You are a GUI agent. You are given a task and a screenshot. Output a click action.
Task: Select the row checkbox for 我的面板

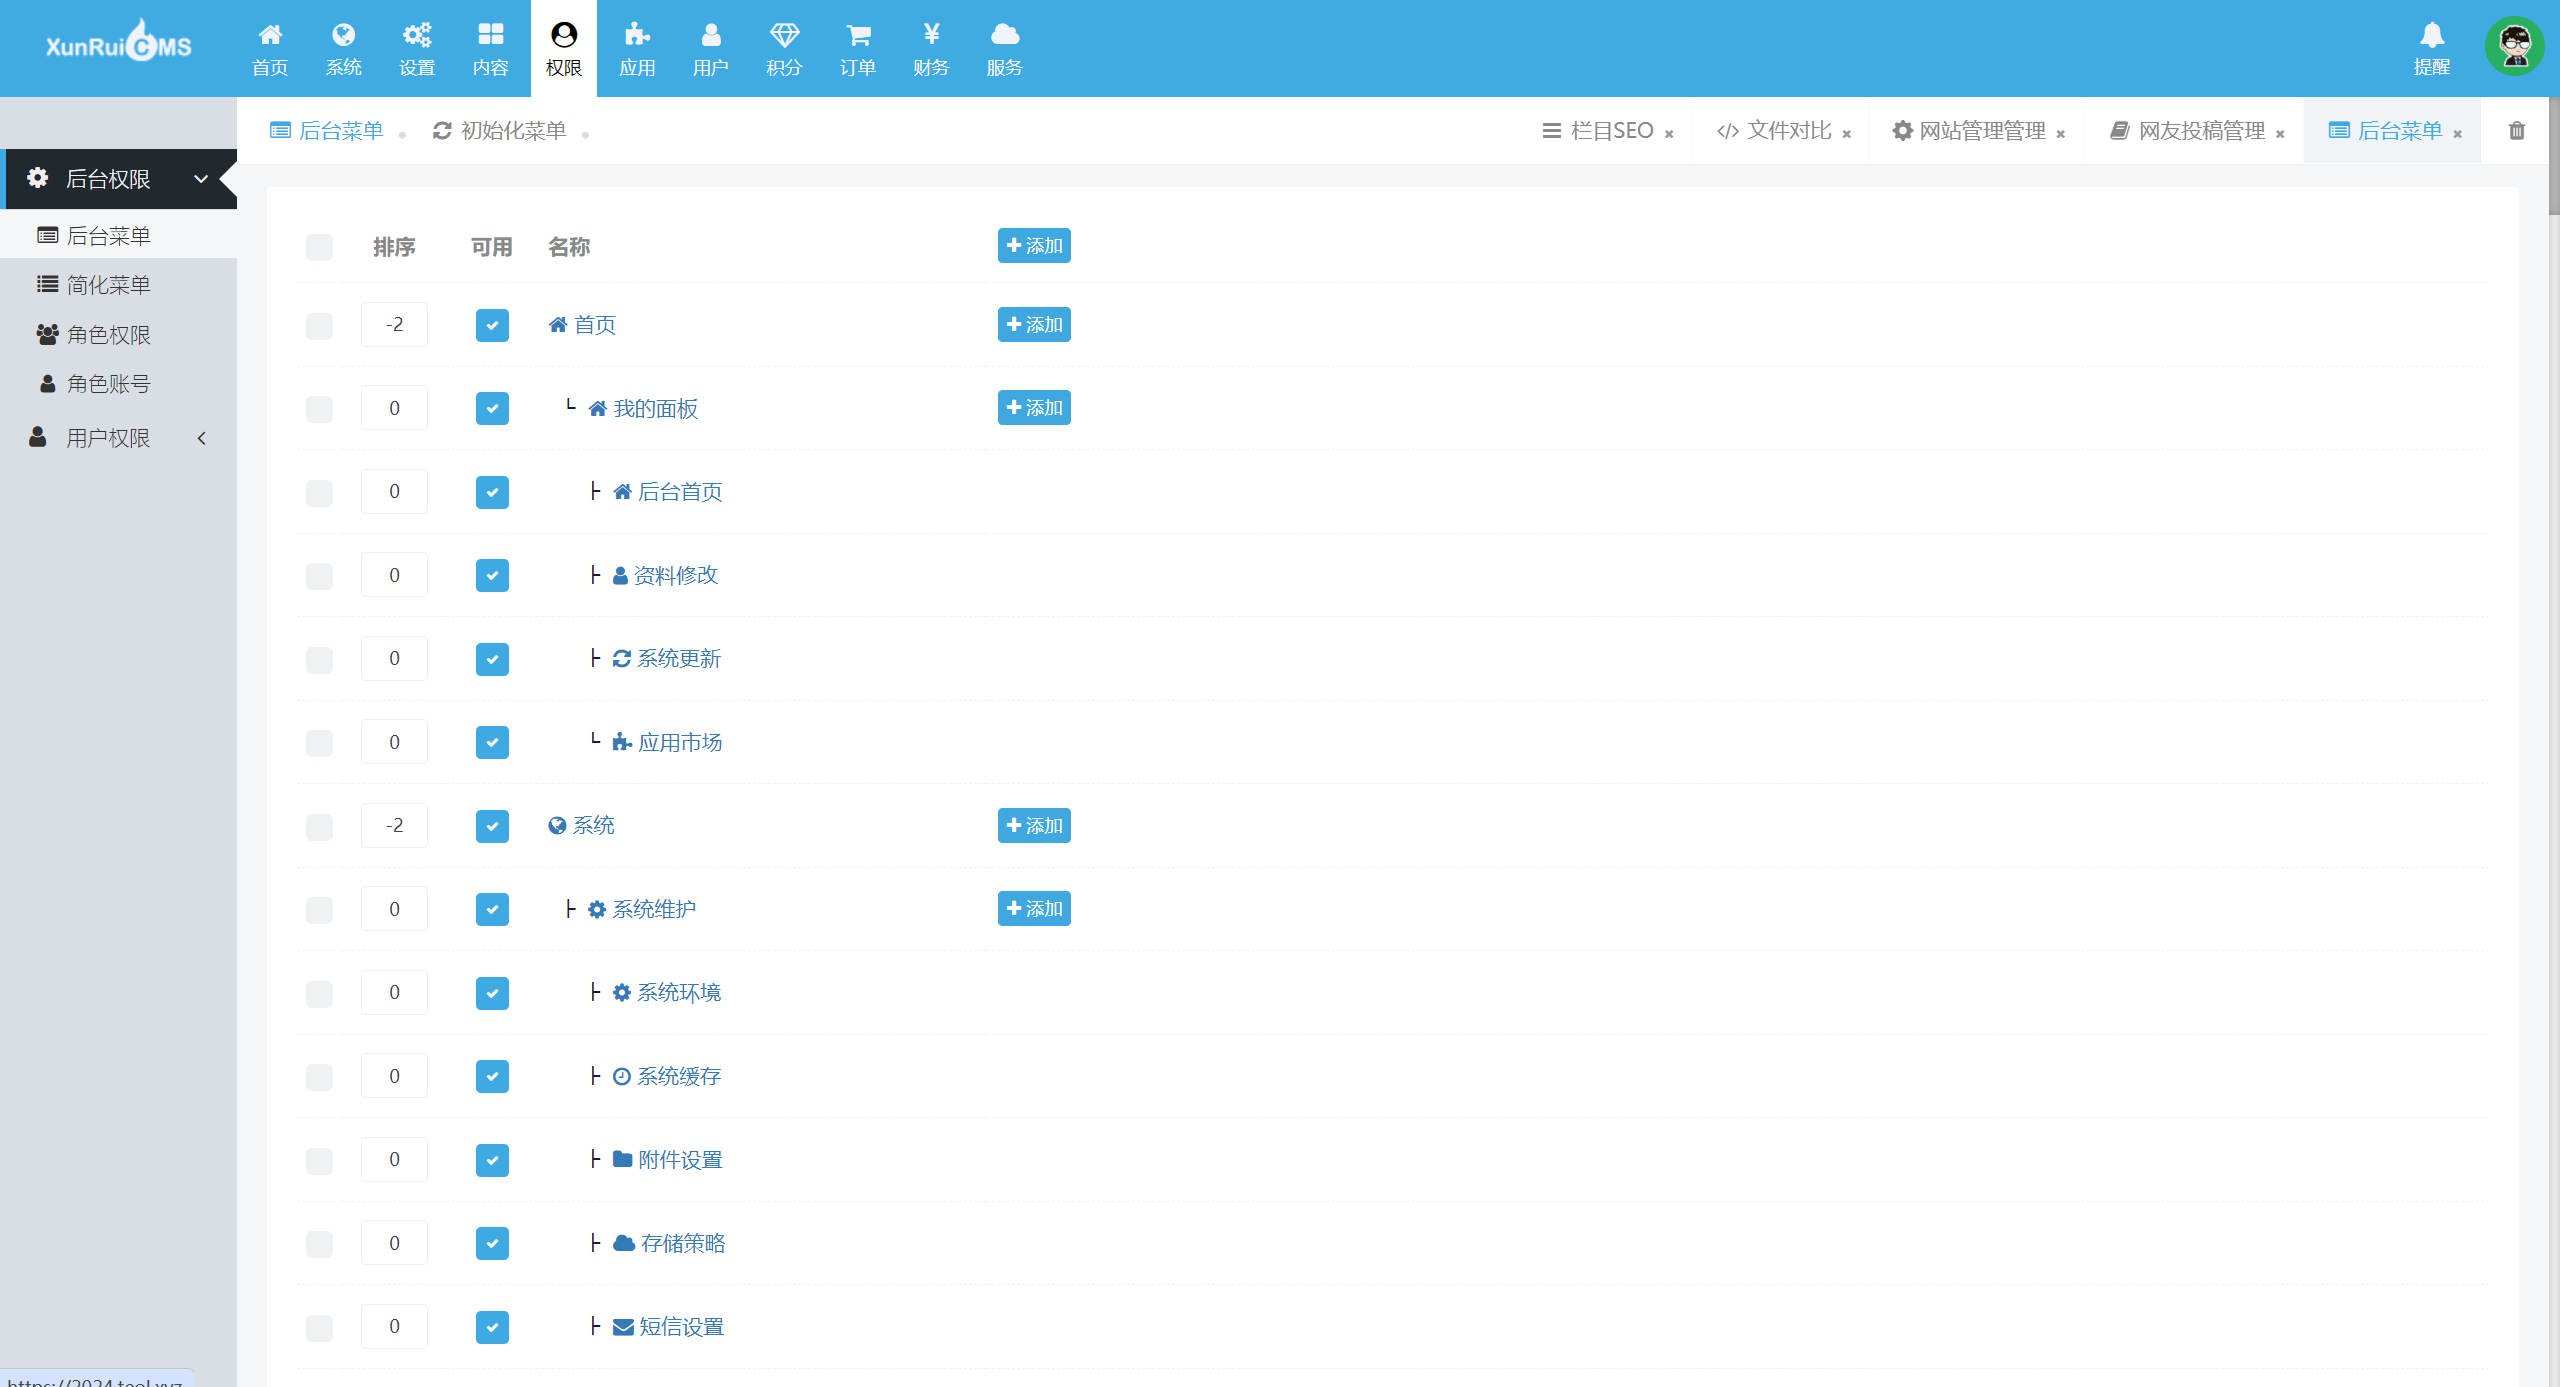click(319, 408)
